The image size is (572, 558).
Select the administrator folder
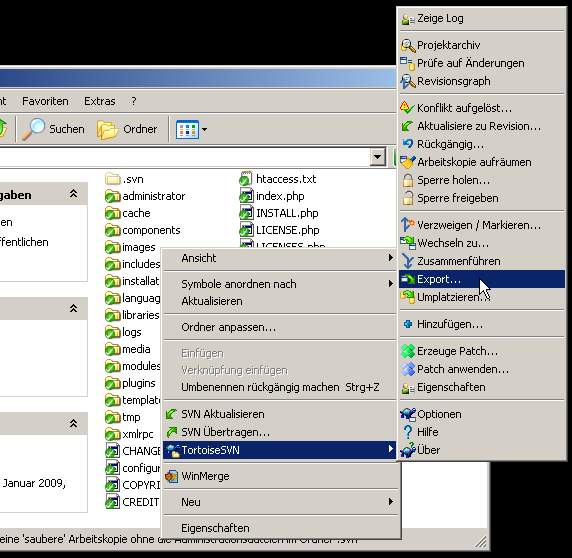tap(145, 196)
